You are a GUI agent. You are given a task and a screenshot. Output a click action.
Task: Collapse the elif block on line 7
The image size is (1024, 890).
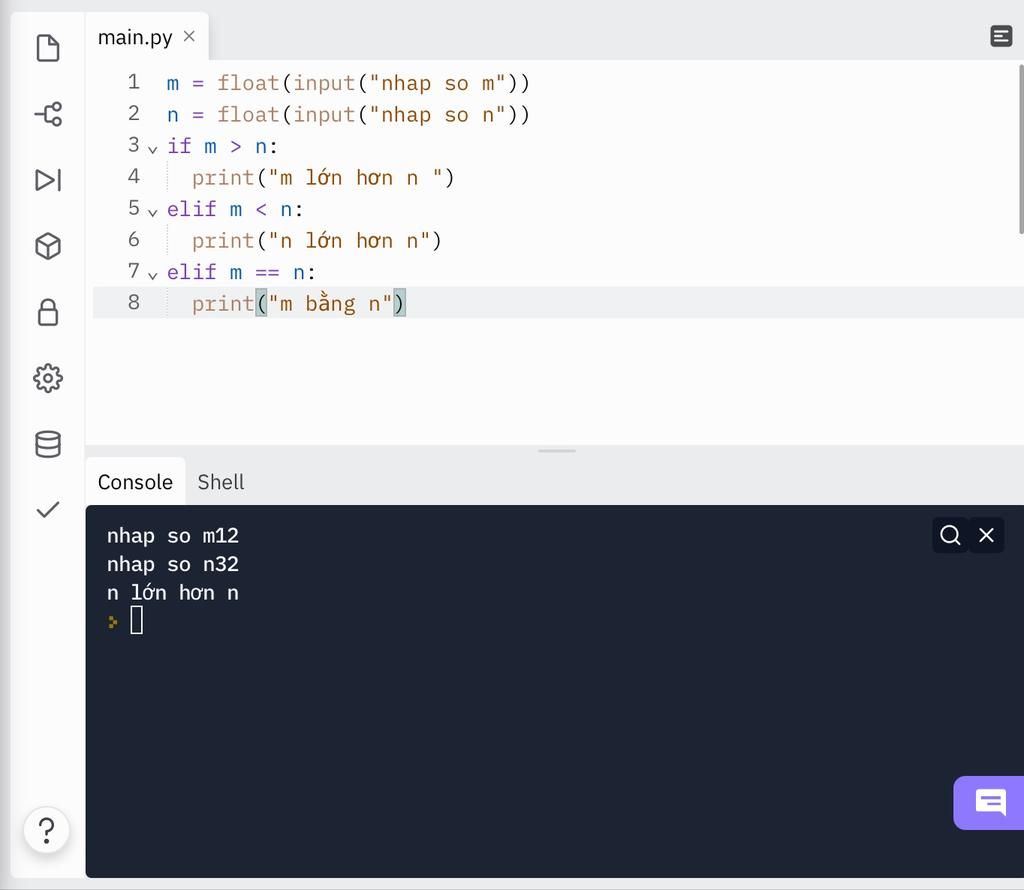pyautogui.click(x=153, y=275)
